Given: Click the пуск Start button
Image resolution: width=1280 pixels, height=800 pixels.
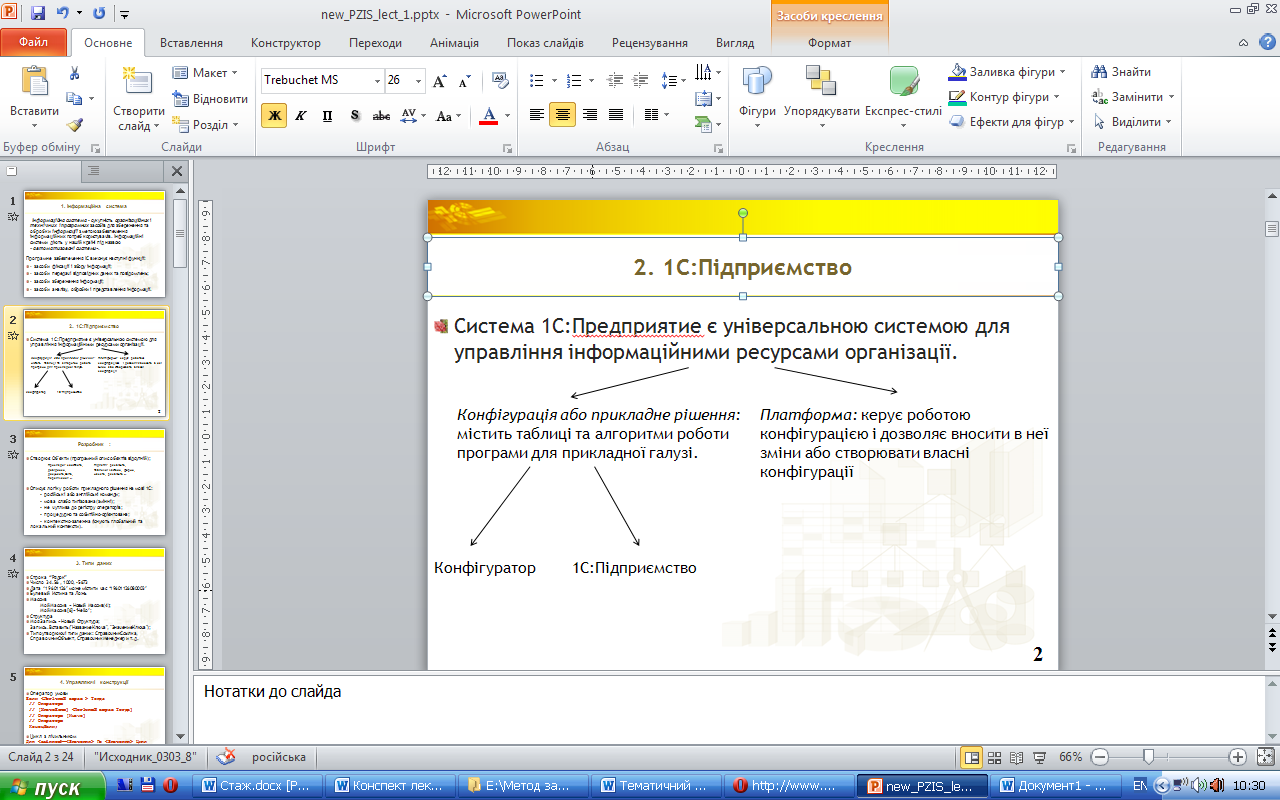Looking at the screenshot, I should (55, 787).
